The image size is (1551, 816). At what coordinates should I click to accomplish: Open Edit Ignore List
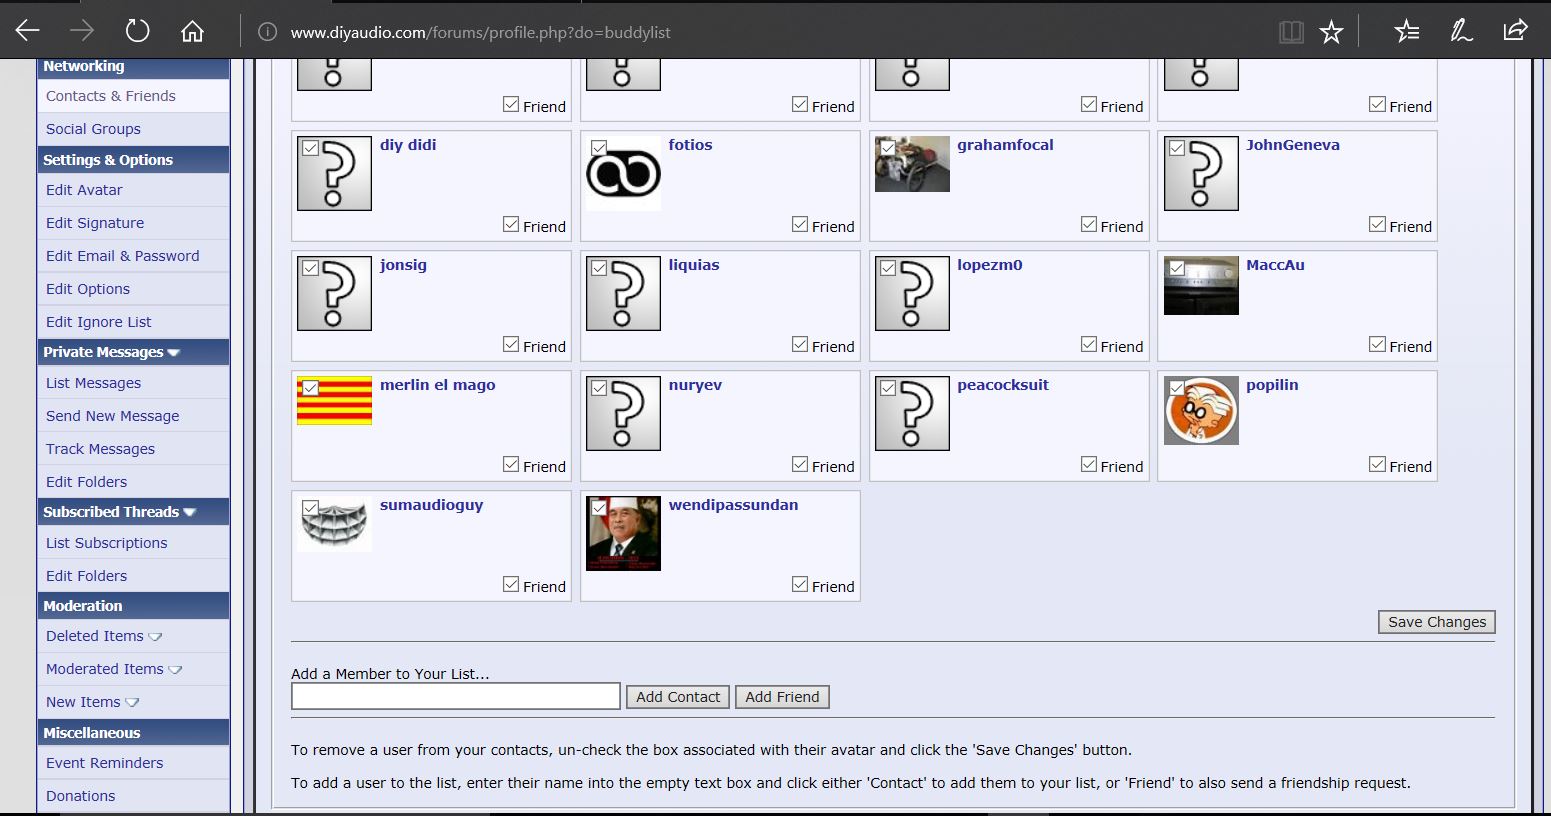(99, 322)
